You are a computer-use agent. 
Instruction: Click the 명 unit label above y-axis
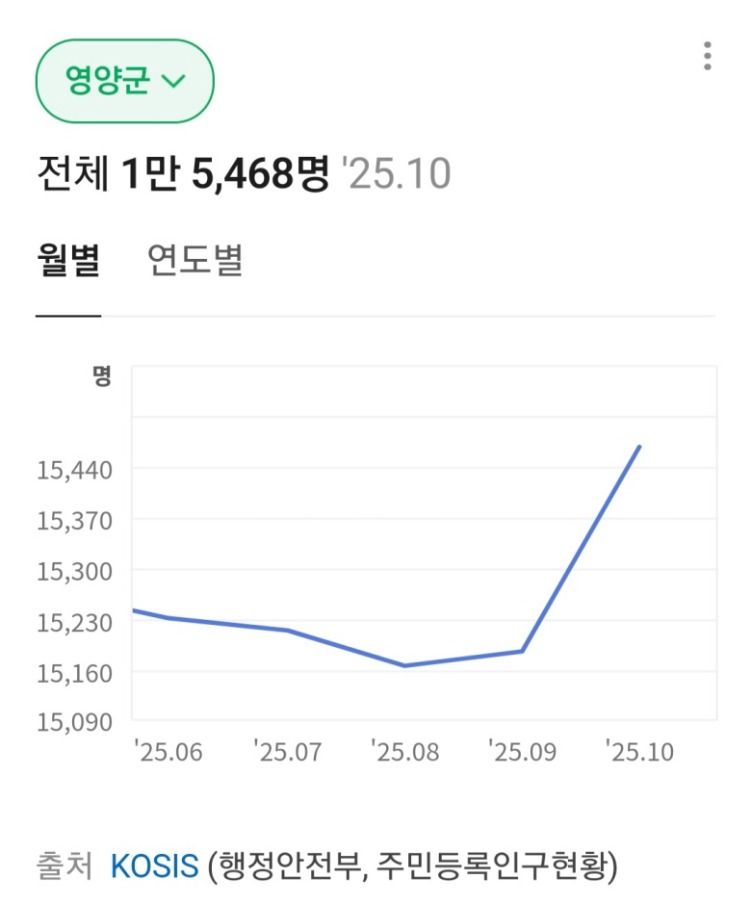[101, 376]
